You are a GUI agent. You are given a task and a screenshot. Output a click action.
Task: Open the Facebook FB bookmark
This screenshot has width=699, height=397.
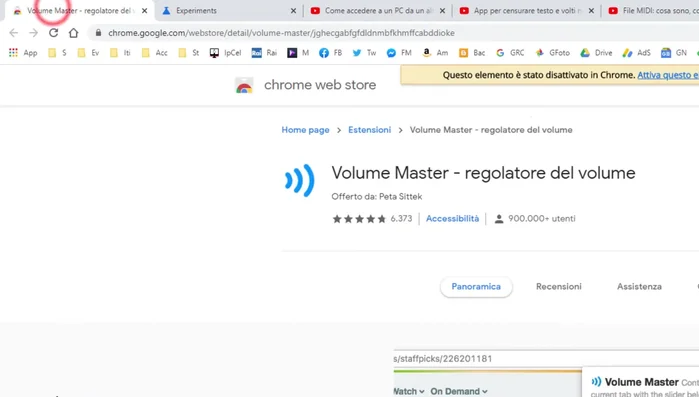(x=331, y=53)
